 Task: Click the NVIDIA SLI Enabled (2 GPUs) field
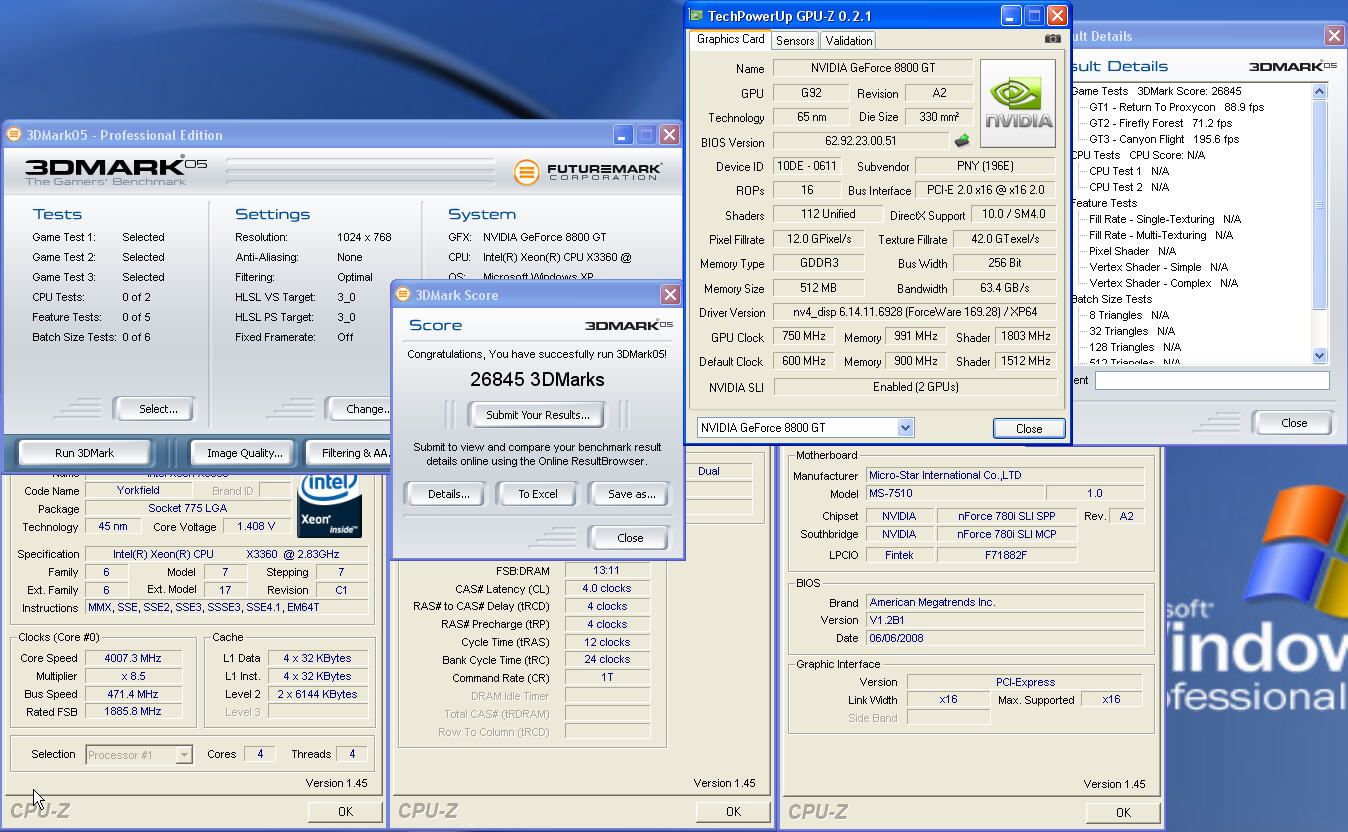pos(915,386)
